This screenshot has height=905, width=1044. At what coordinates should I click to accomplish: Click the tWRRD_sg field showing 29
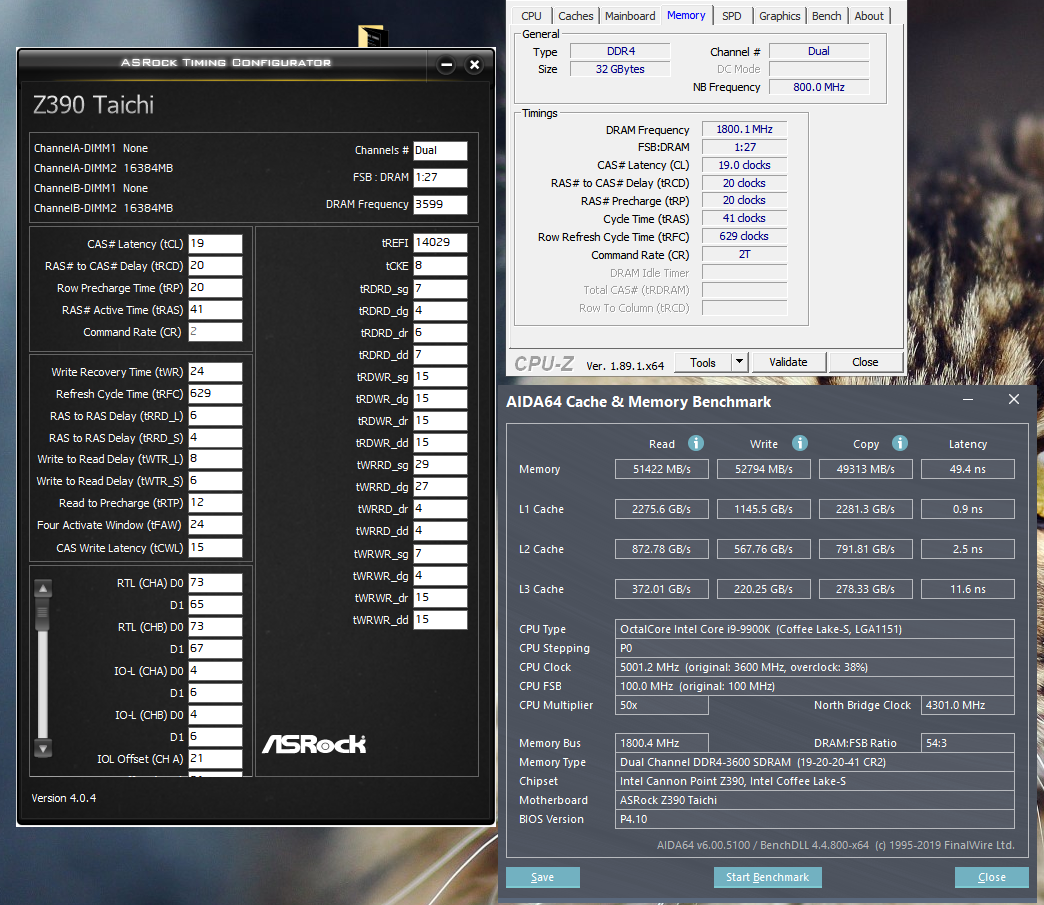pos(440,465)
